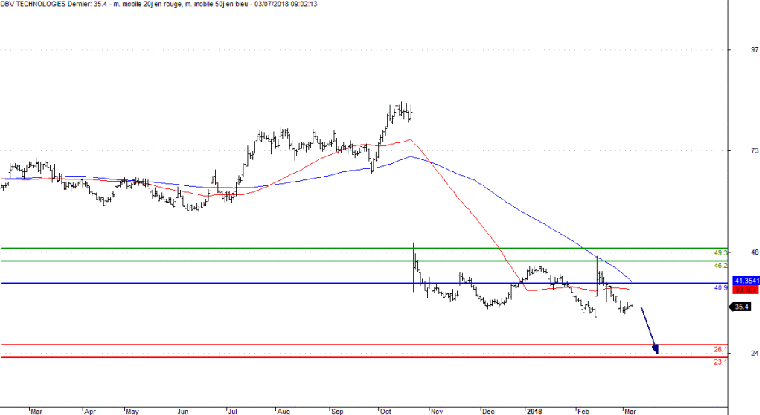Click the black 35.4 last price tag
This screenshot has height=415, width=760.
point(741,307)
